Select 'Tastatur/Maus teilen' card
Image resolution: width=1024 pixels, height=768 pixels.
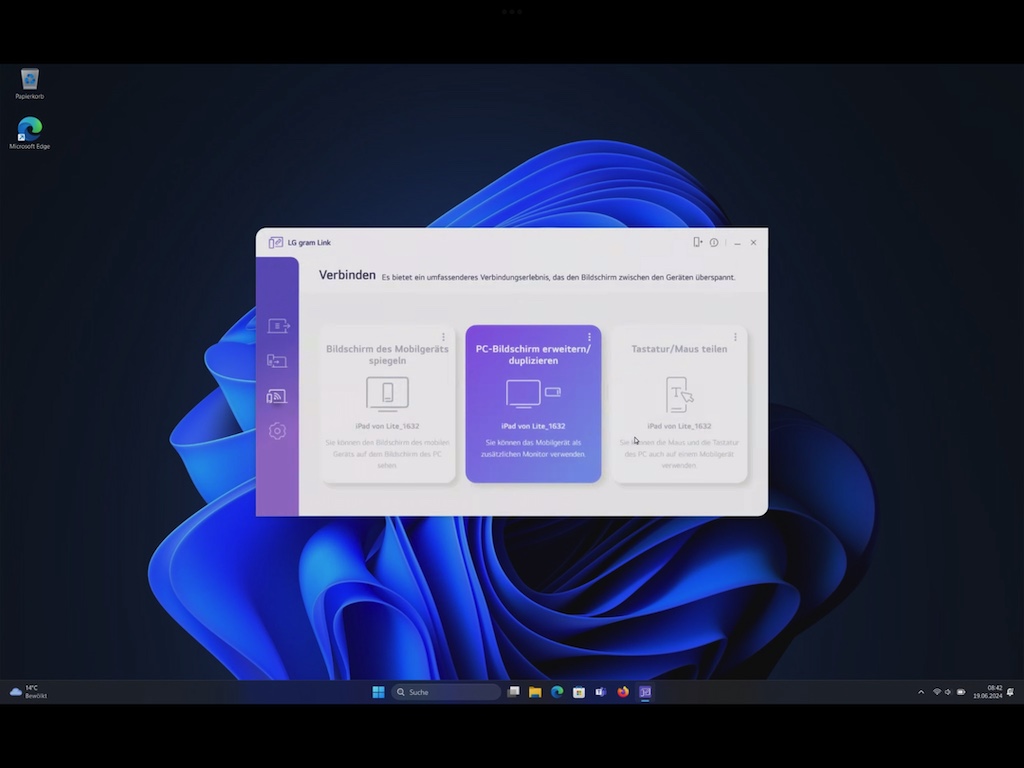[x=679, y=404]
